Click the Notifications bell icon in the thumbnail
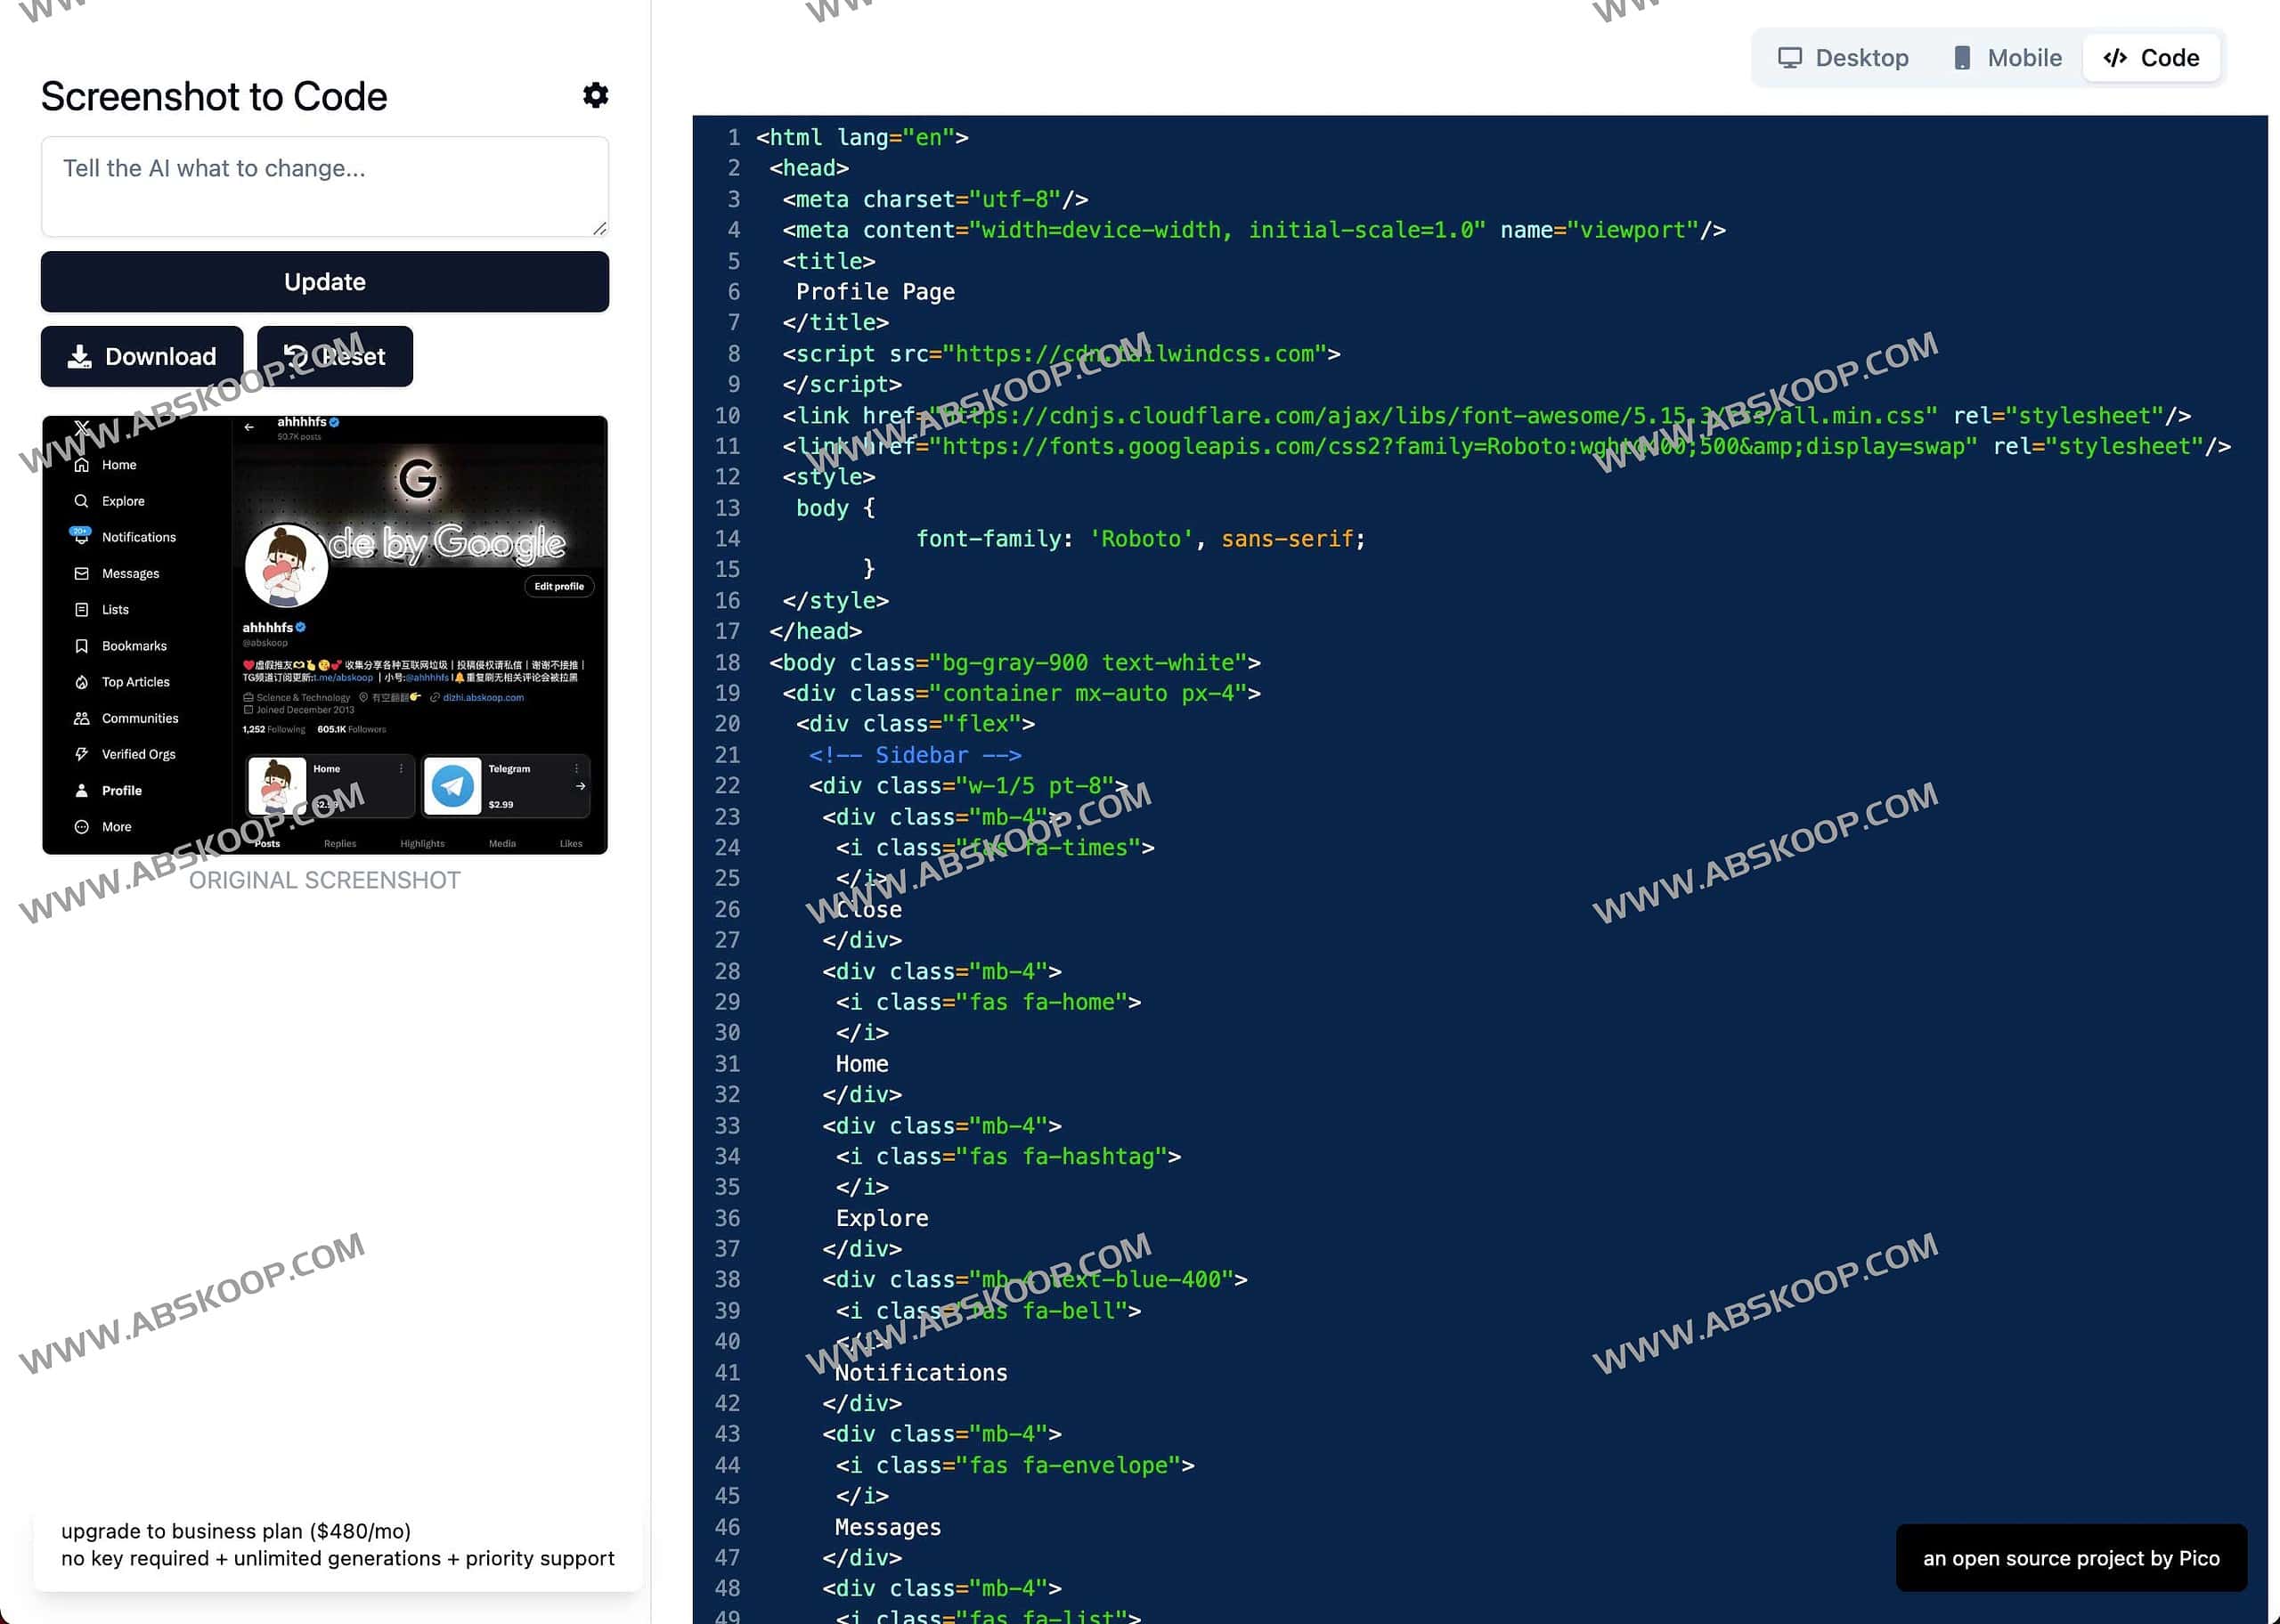Image resolution: width=2280 pixels, height=1624 pixels. (82, 537)
